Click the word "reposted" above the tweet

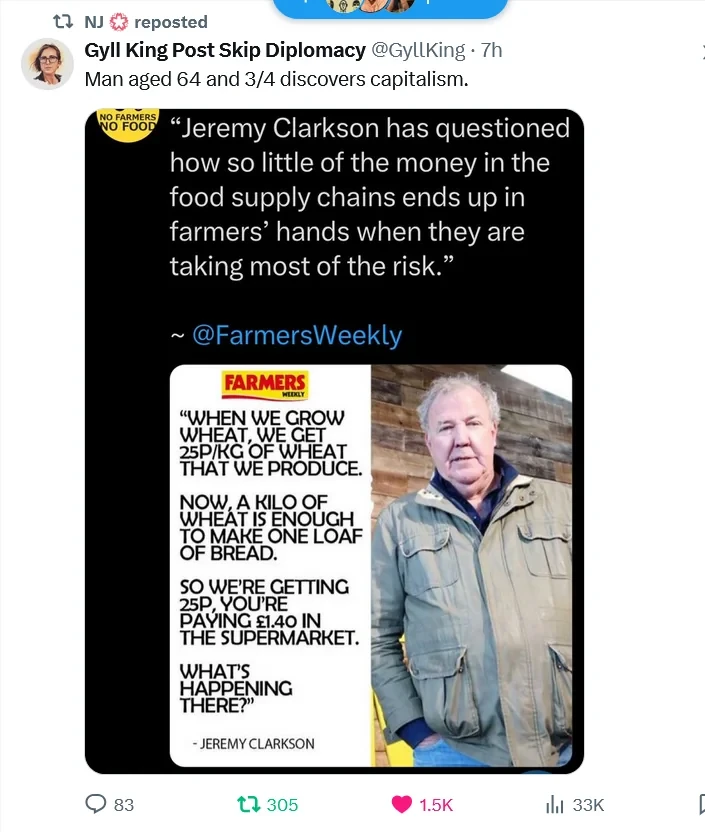pos(170,22)
